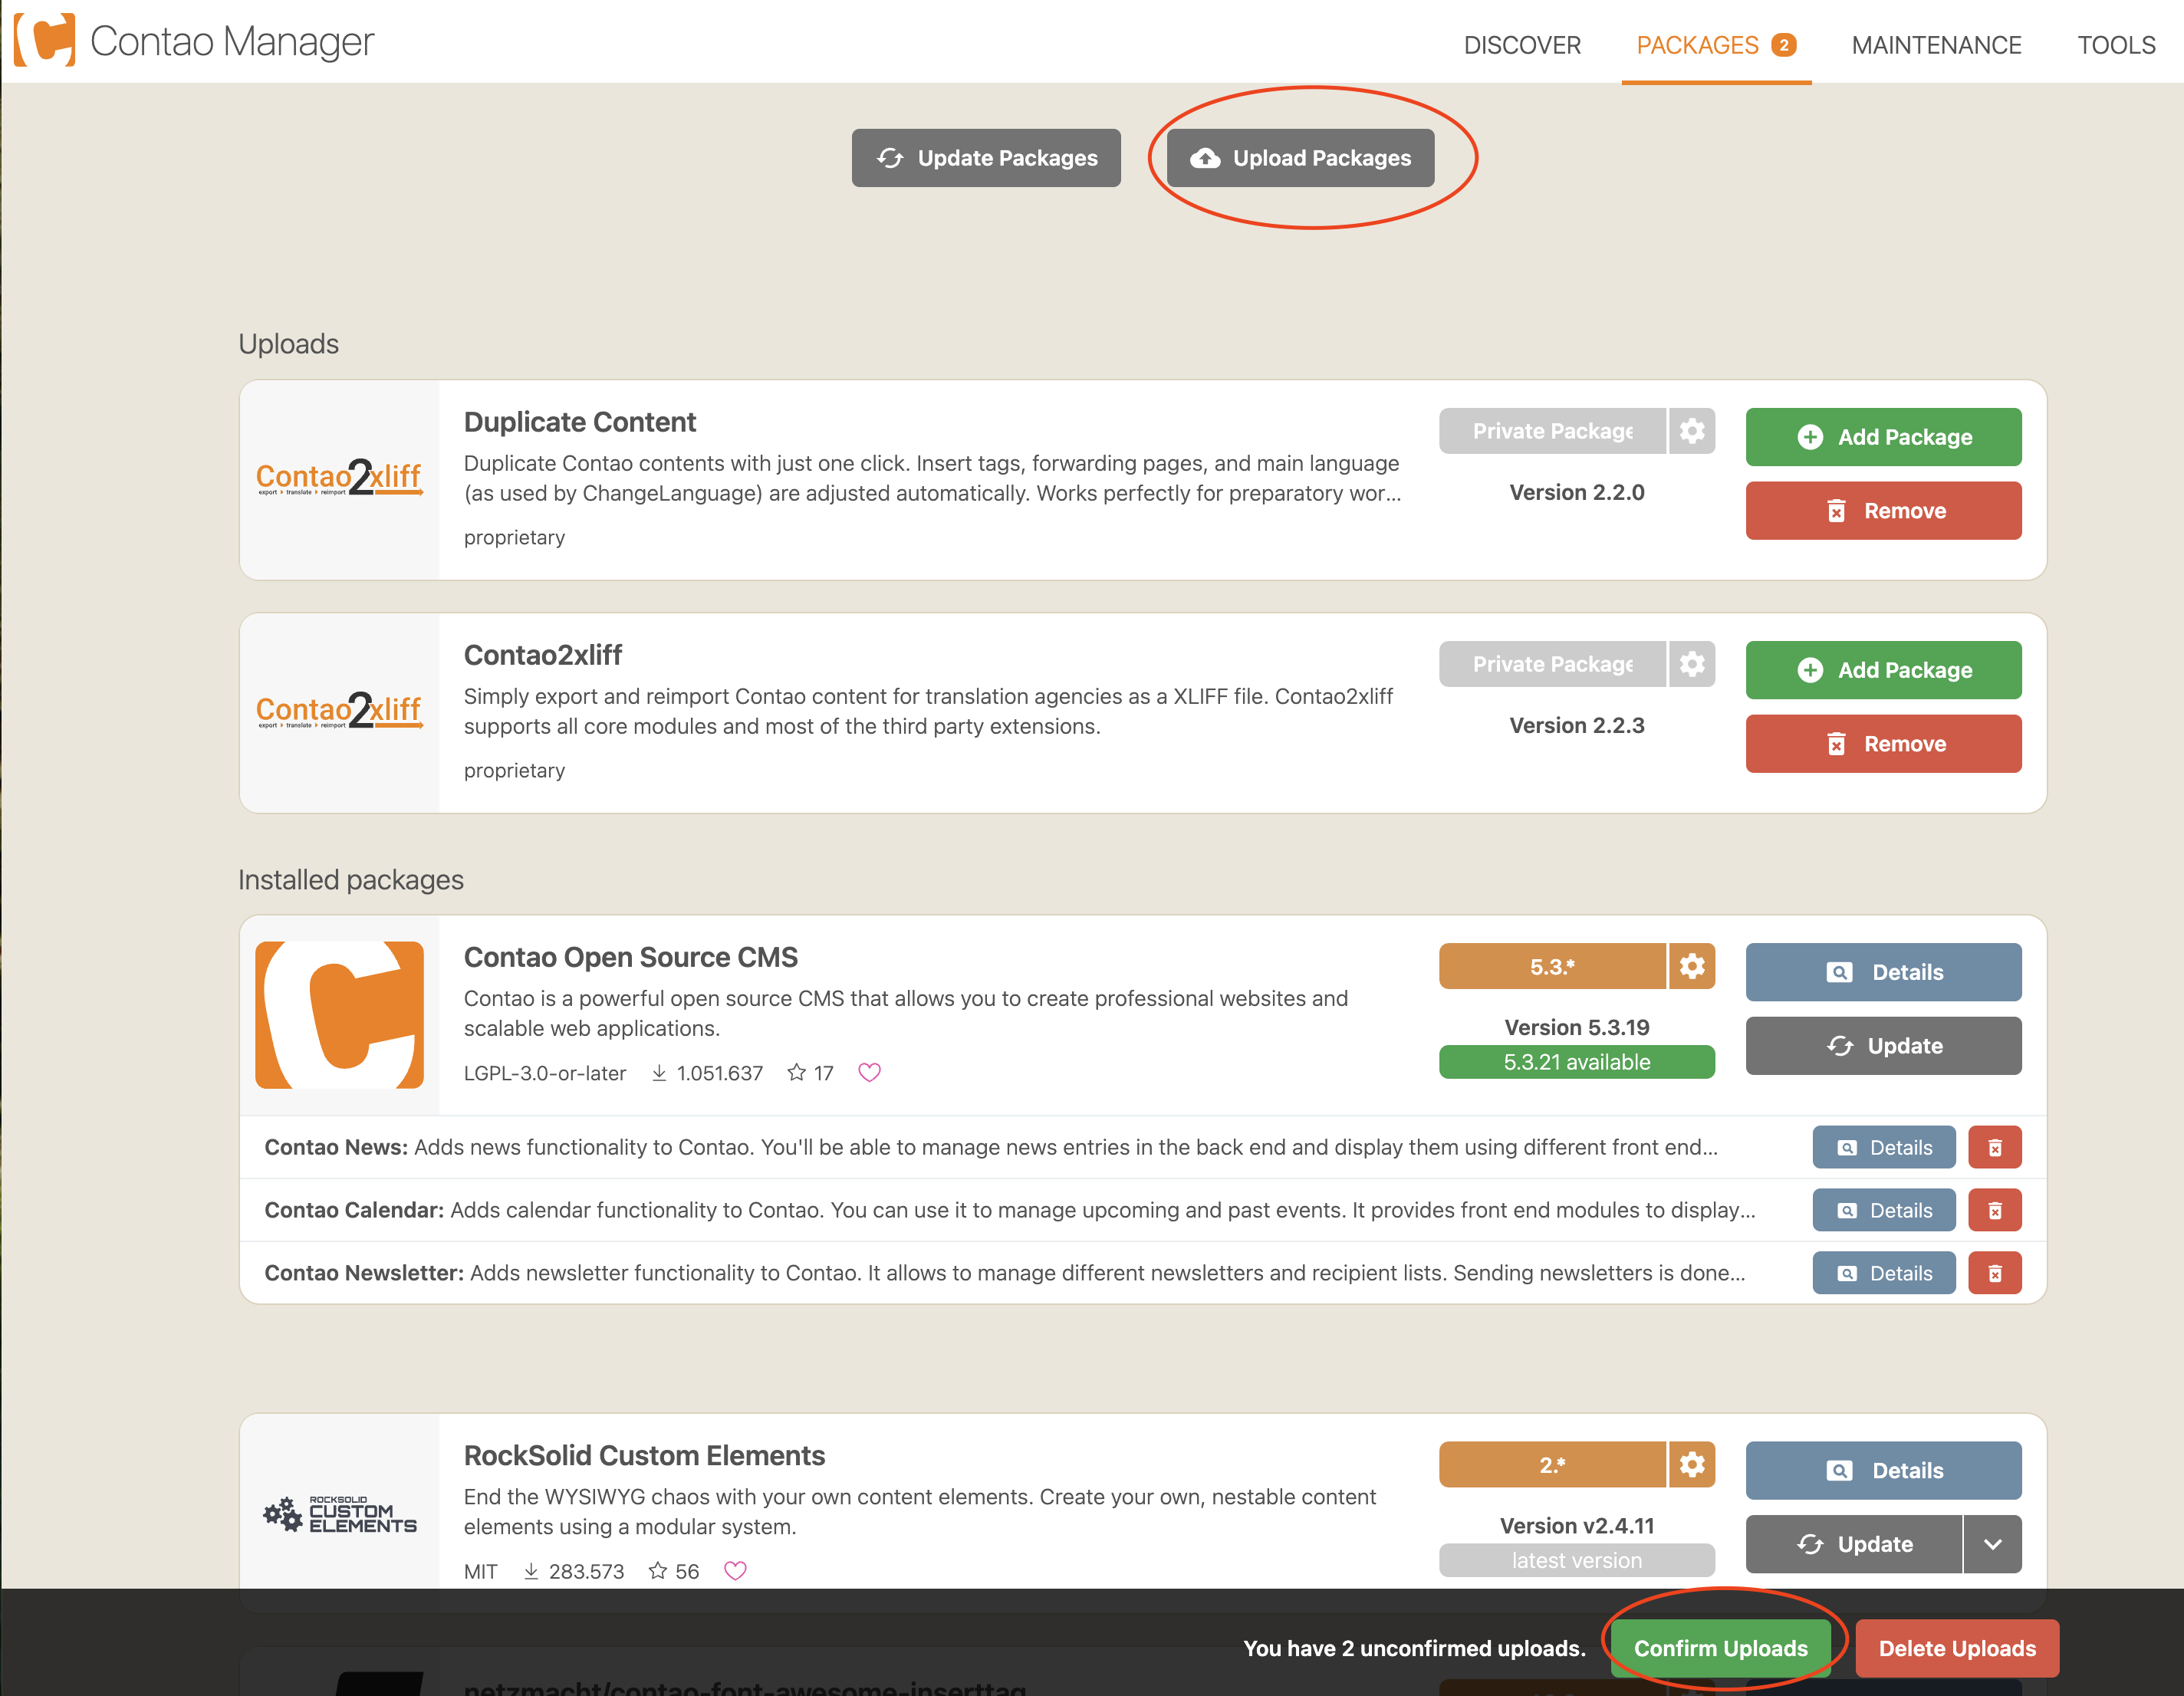This screenshot has width=2184, height=1696.
Task: Switch to the Discover tab
Action: tap(1522, 45)
